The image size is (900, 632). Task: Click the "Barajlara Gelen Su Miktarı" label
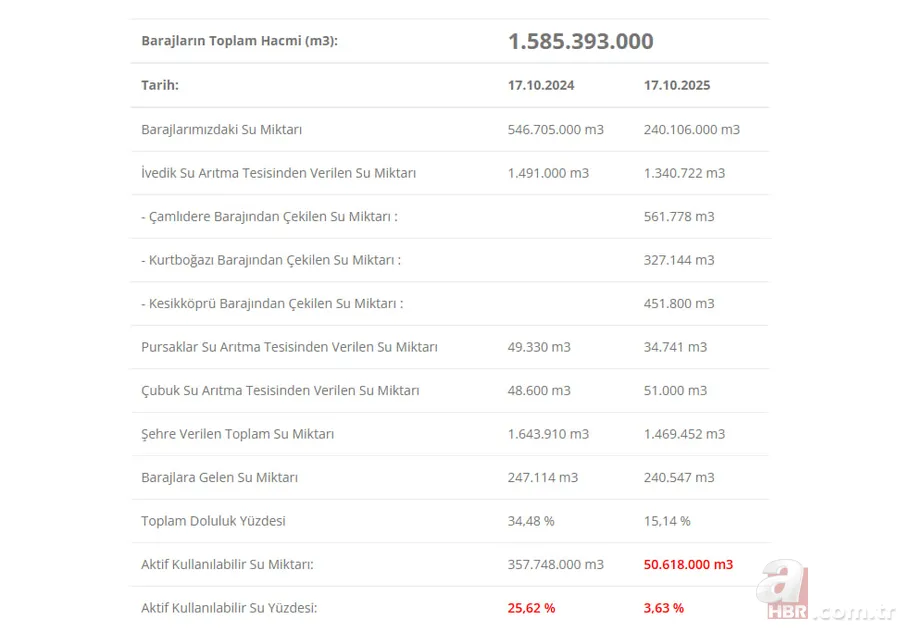pyautogui.click(x=220, y=477)
